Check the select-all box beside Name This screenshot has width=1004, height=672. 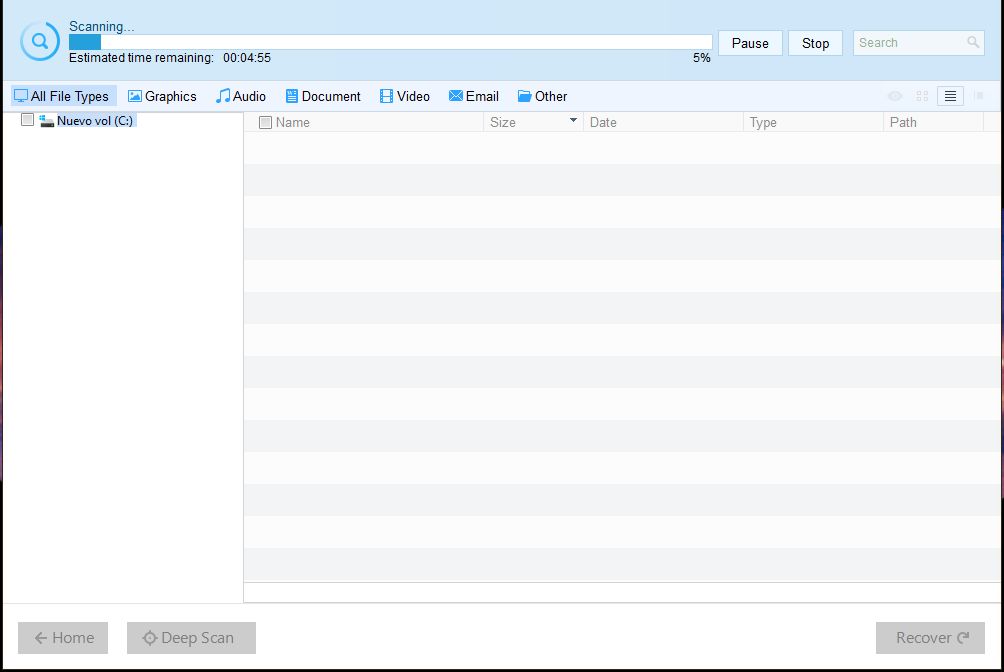coord(265,121)
